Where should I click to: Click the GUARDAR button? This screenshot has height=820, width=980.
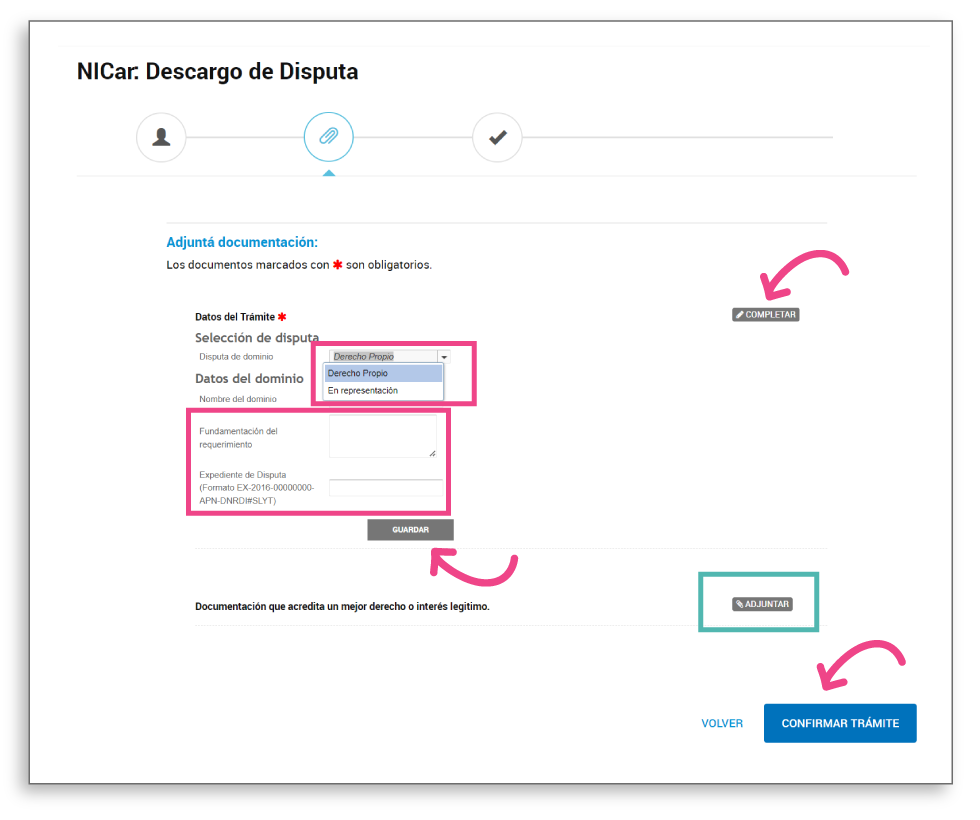click(410, 529)
